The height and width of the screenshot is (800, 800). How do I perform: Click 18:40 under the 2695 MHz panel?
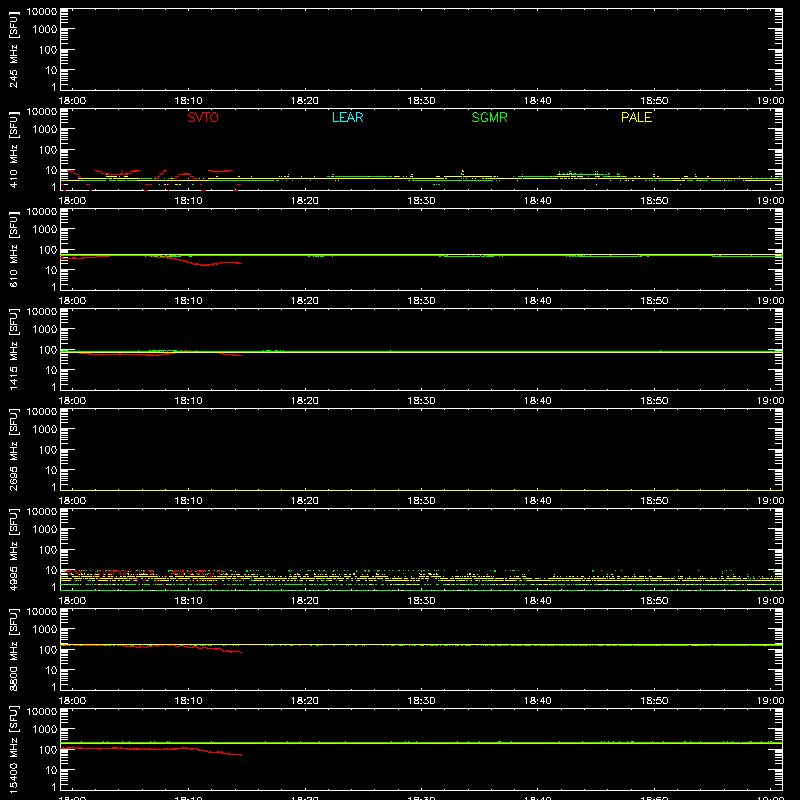pos(538,501)
